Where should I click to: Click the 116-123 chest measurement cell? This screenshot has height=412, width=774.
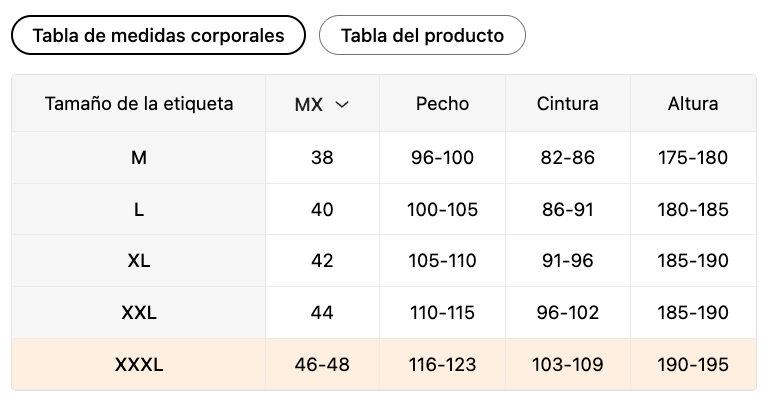[442, 365]
